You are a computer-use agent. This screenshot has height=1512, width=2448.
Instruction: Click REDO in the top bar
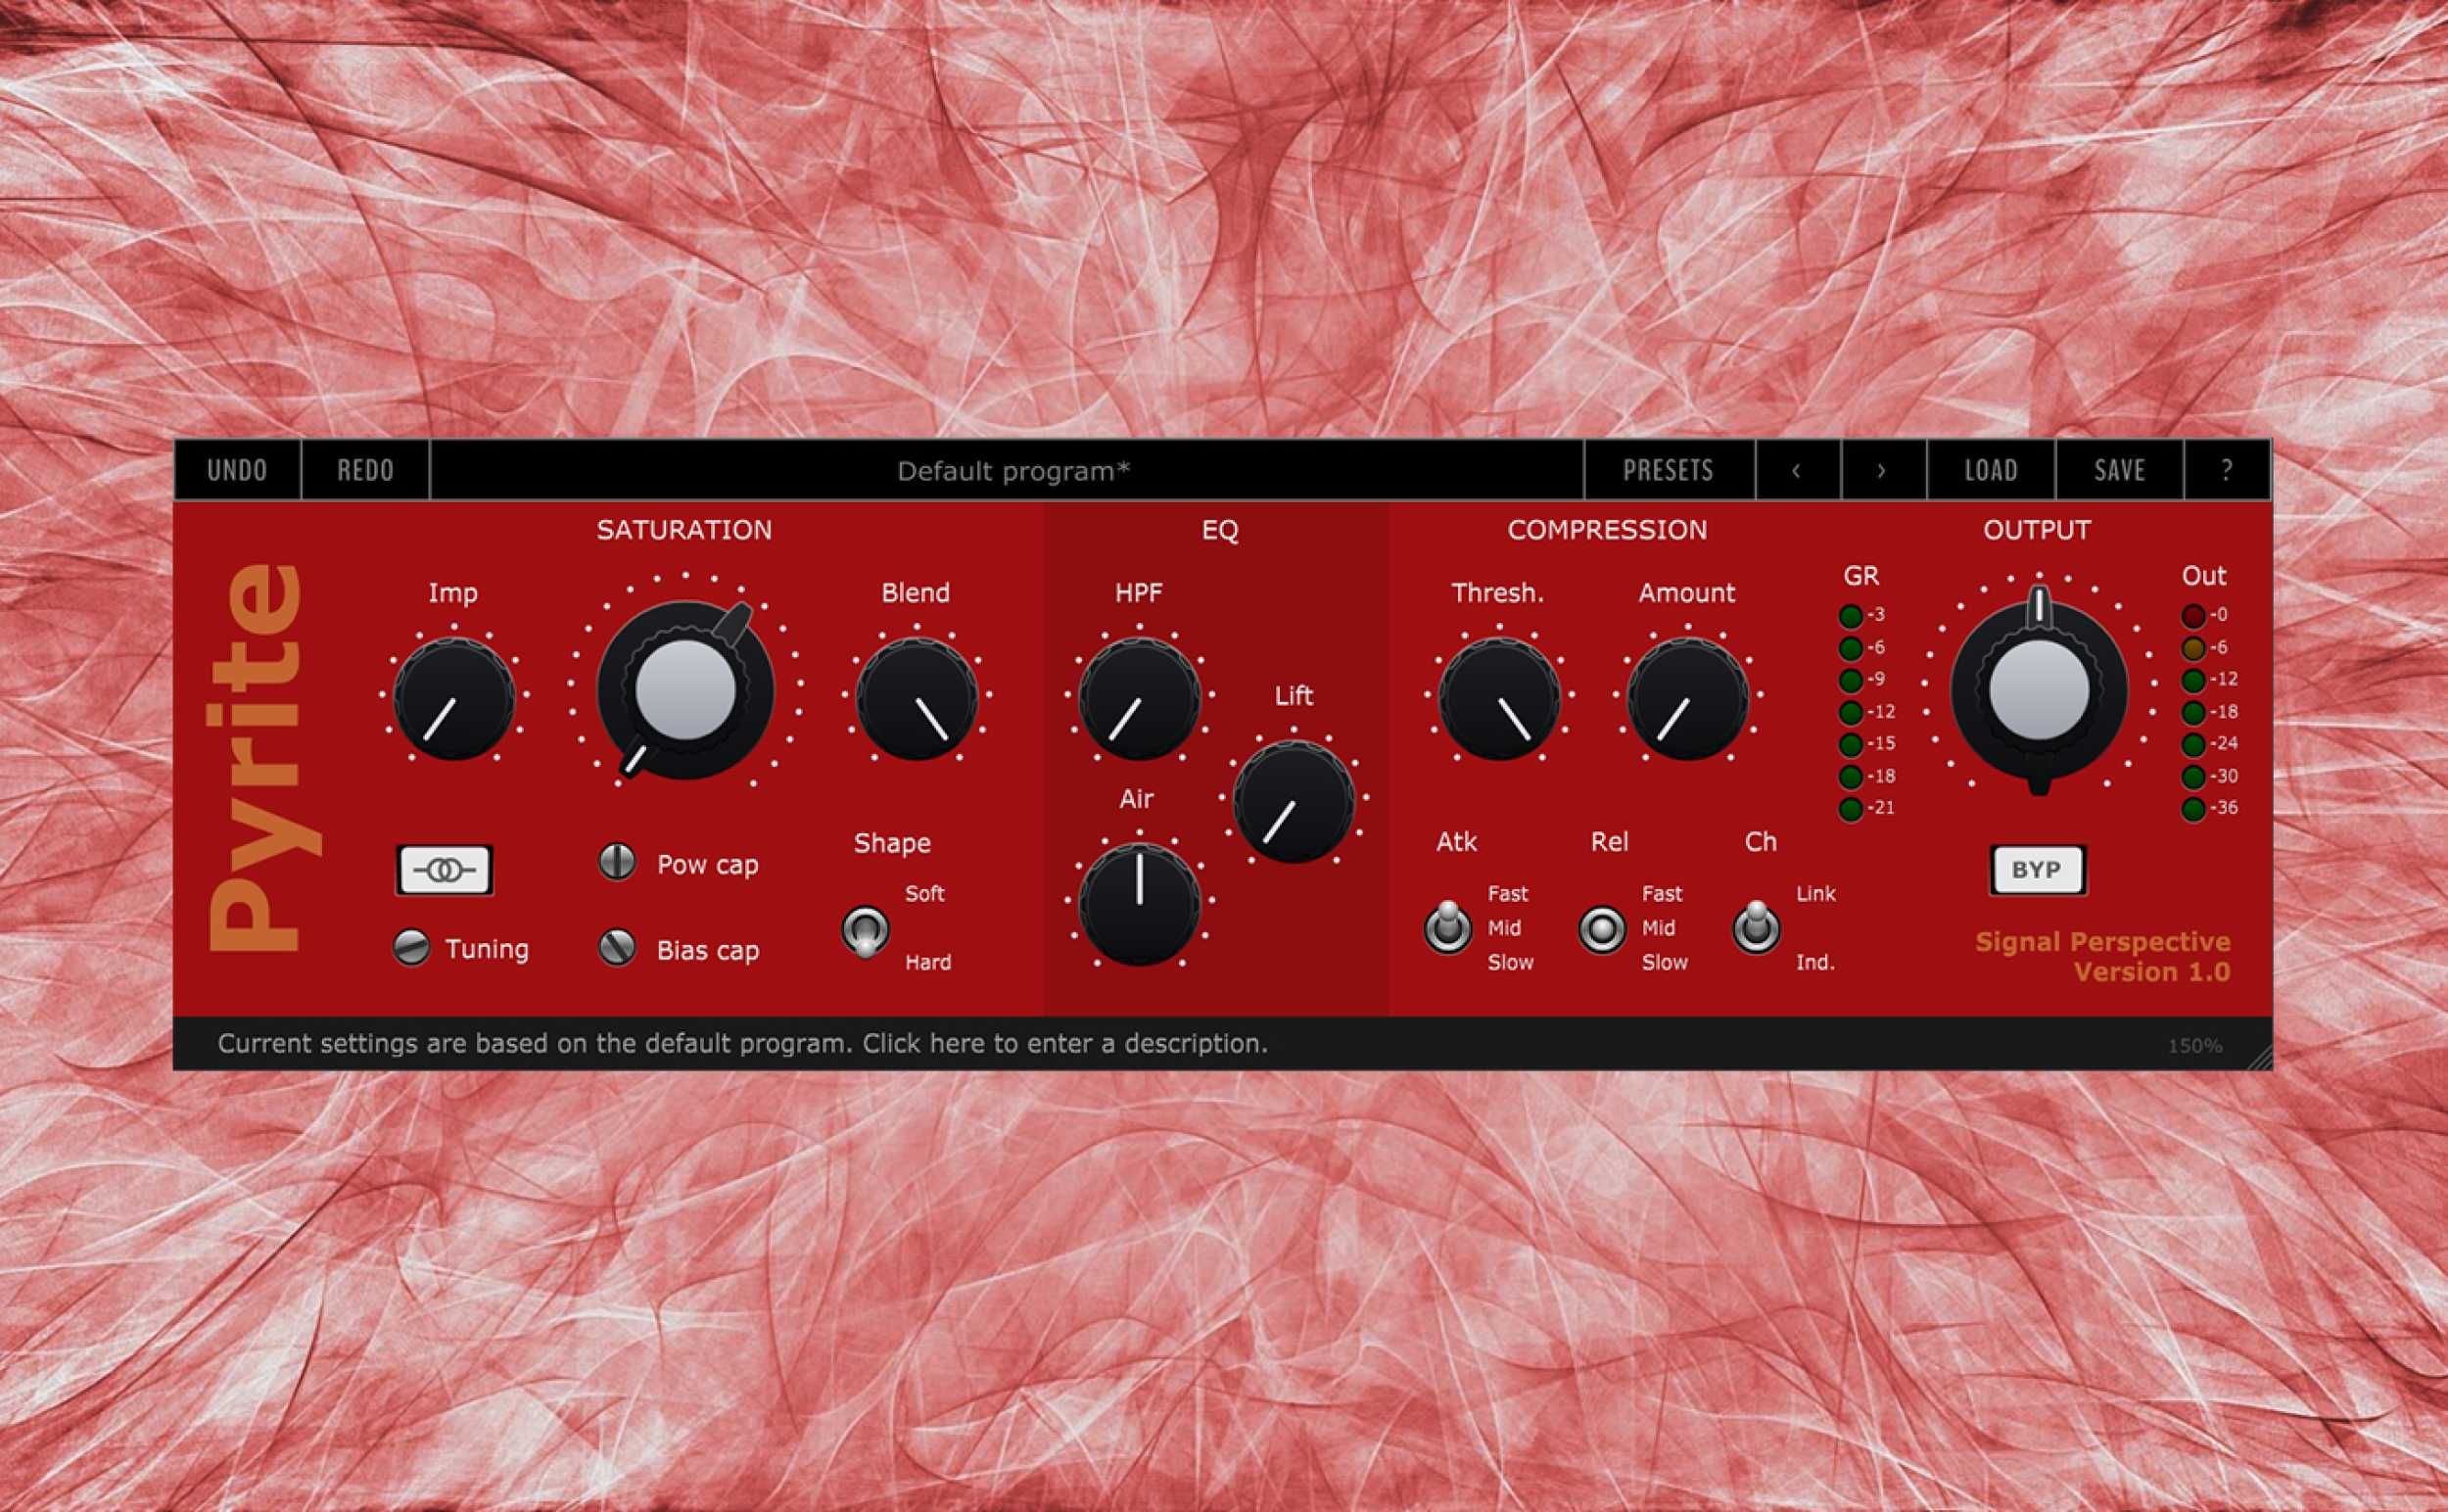click(365, 470)
